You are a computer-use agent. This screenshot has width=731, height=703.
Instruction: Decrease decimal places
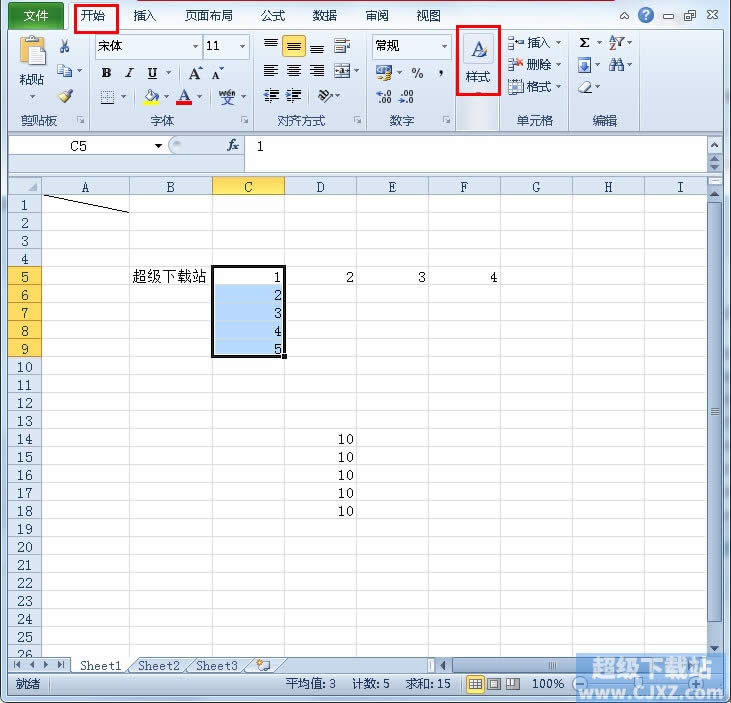pyautogui.click(x=407, y=96)
